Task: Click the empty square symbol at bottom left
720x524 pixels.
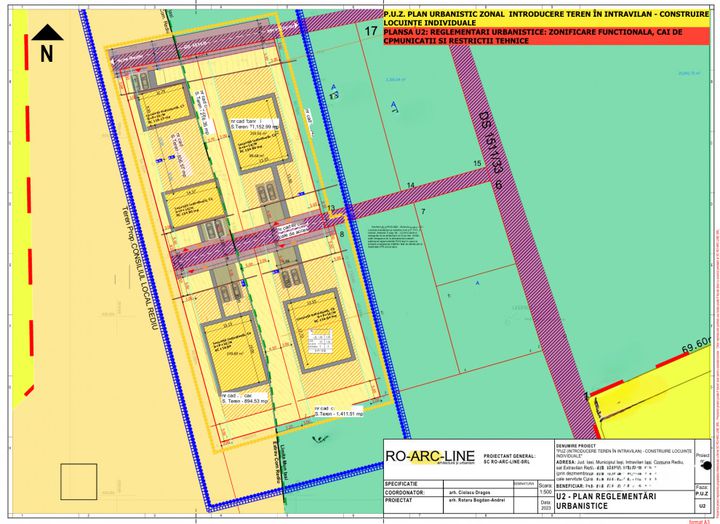Action: 79,481
